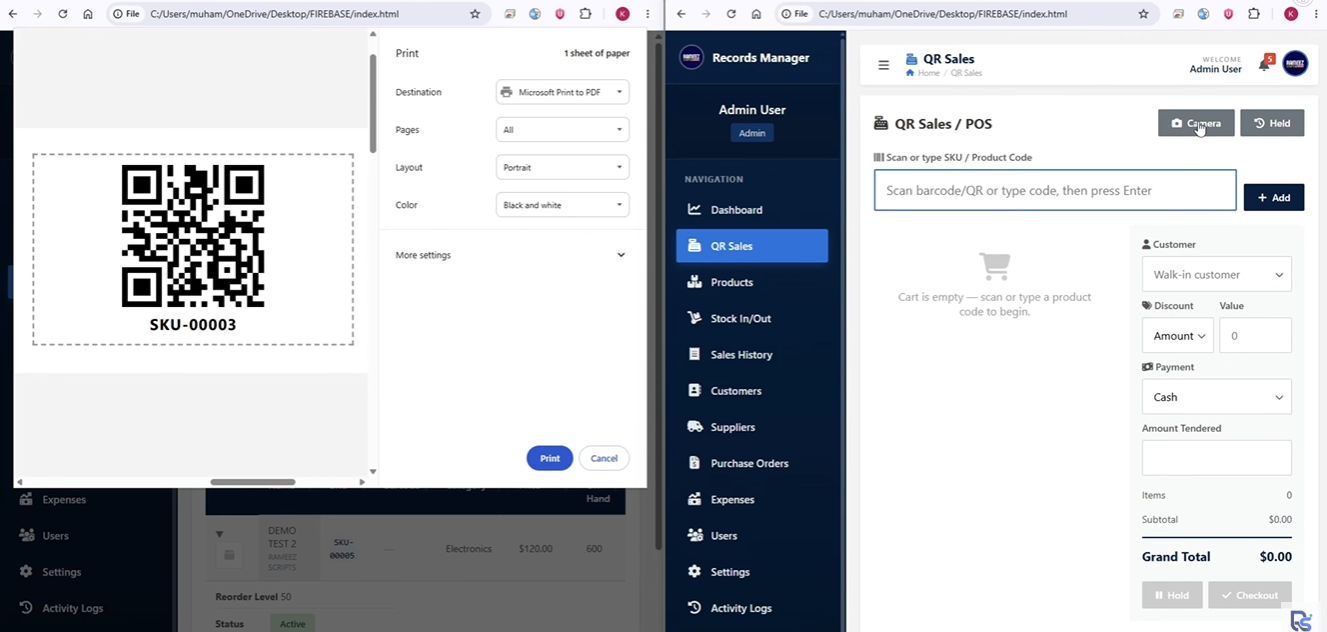Click the Amount Tendered field

pyautogui.click(x=1216, y=458)
